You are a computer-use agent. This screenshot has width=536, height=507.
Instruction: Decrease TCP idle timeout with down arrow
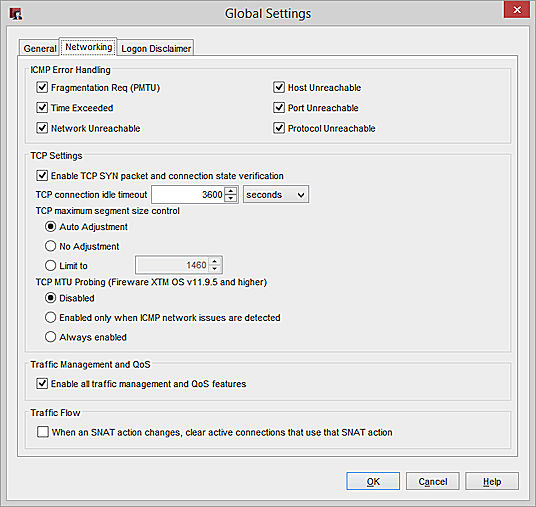[x=231, y=199]
